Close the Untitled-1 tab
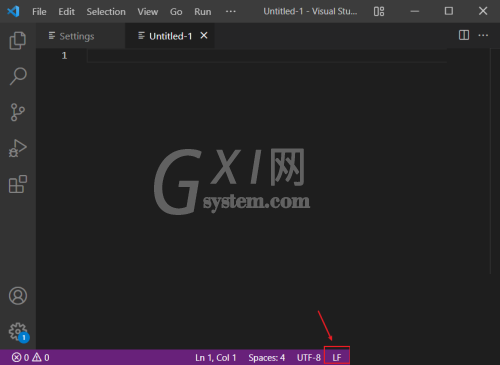The height and width of the screenshot is (365, 500). tap(204, 35)
